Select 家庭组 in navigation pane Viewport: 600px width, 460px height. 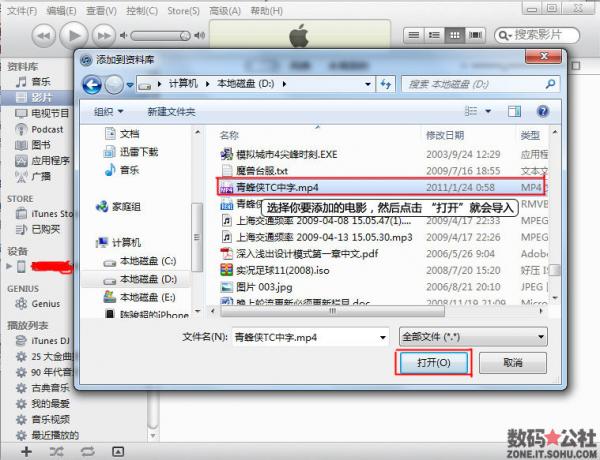point(118,207)
